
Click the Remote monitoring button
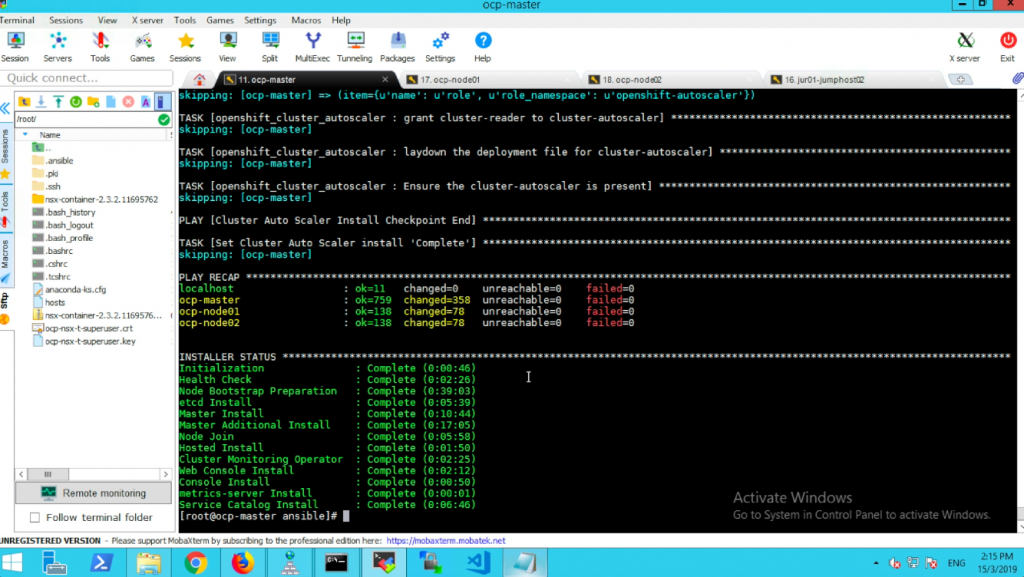coord(93,493)
